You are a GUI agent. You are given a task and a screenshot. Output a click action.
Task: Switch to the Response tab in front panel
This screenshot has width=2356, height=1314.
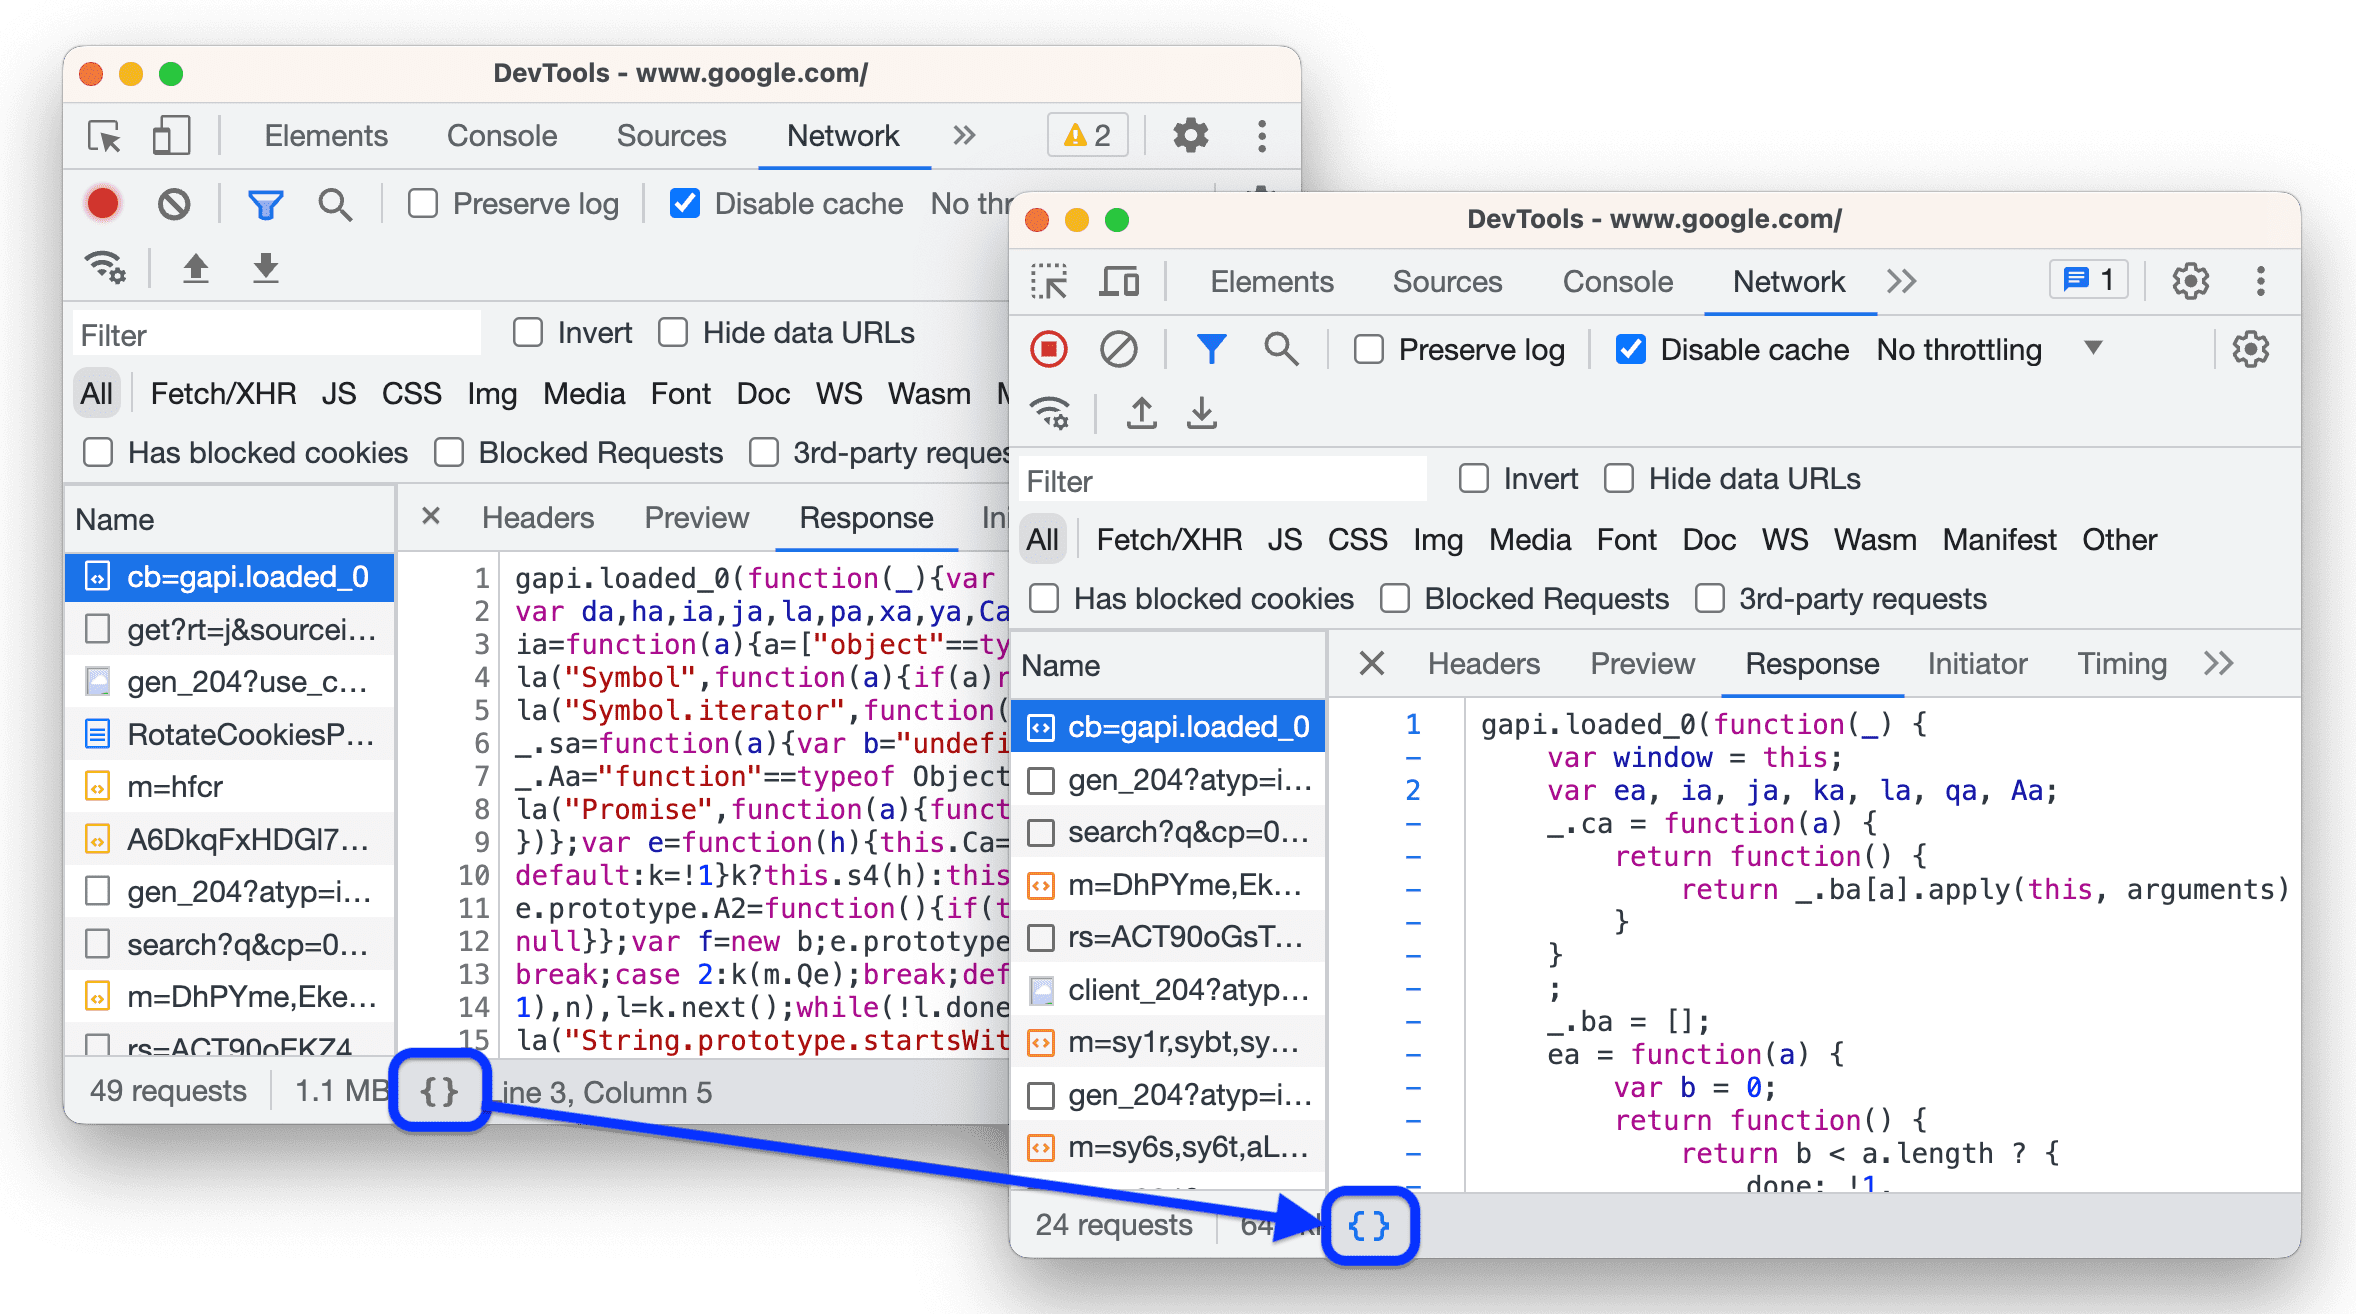(x=1812, y=662)
